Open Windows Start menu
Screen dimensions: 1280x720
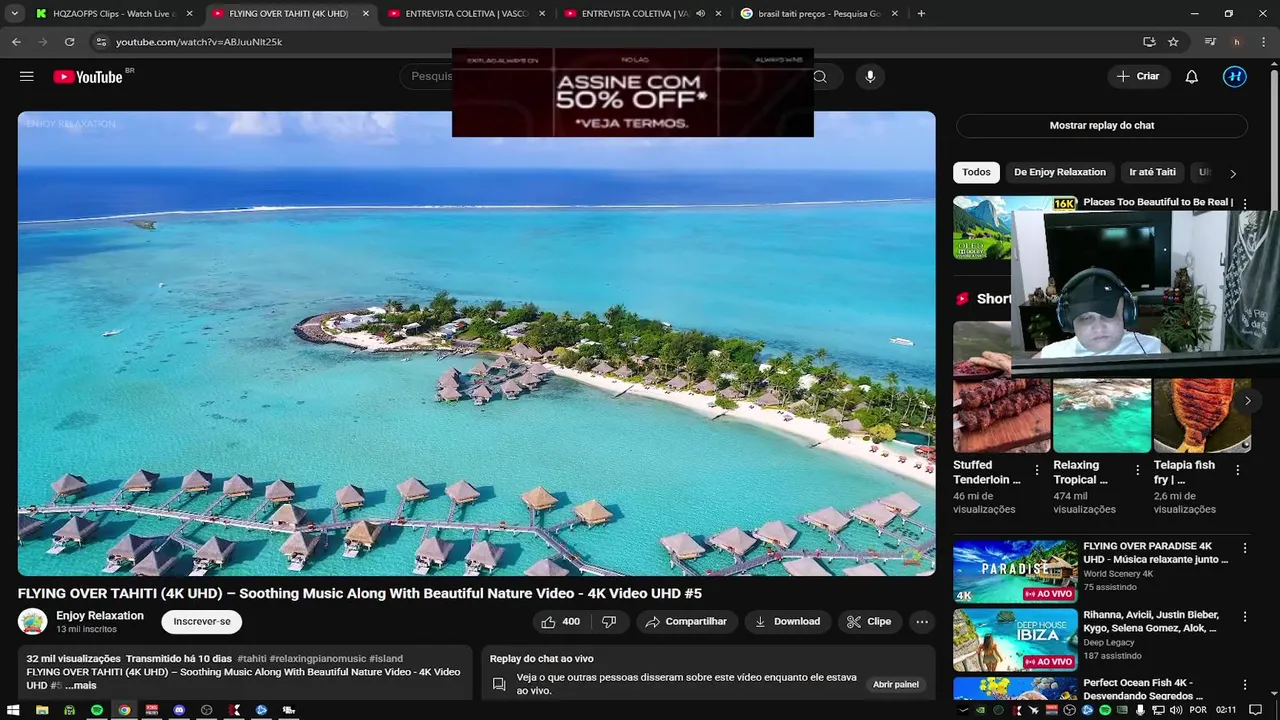[x=13, y=710]
